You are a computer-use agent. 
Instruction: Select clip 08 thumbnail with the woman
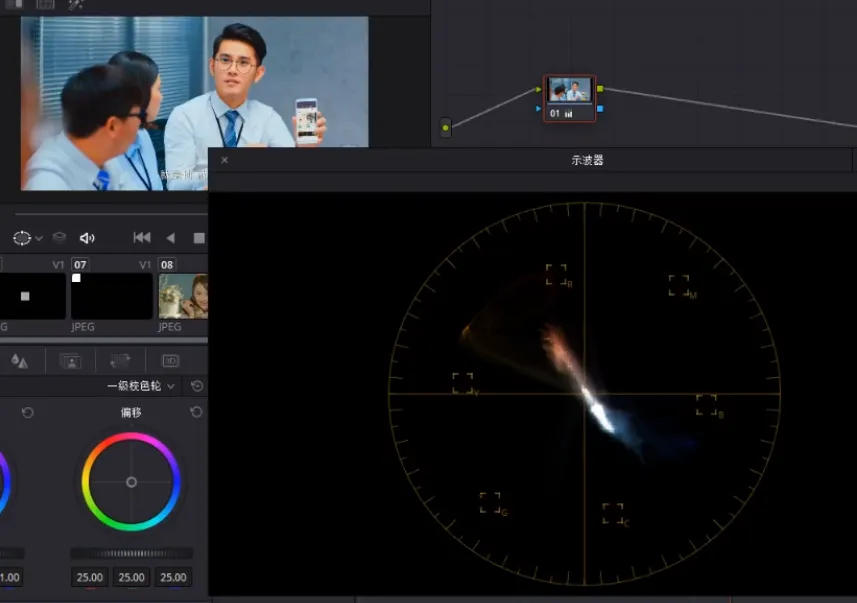coord(183,296)
